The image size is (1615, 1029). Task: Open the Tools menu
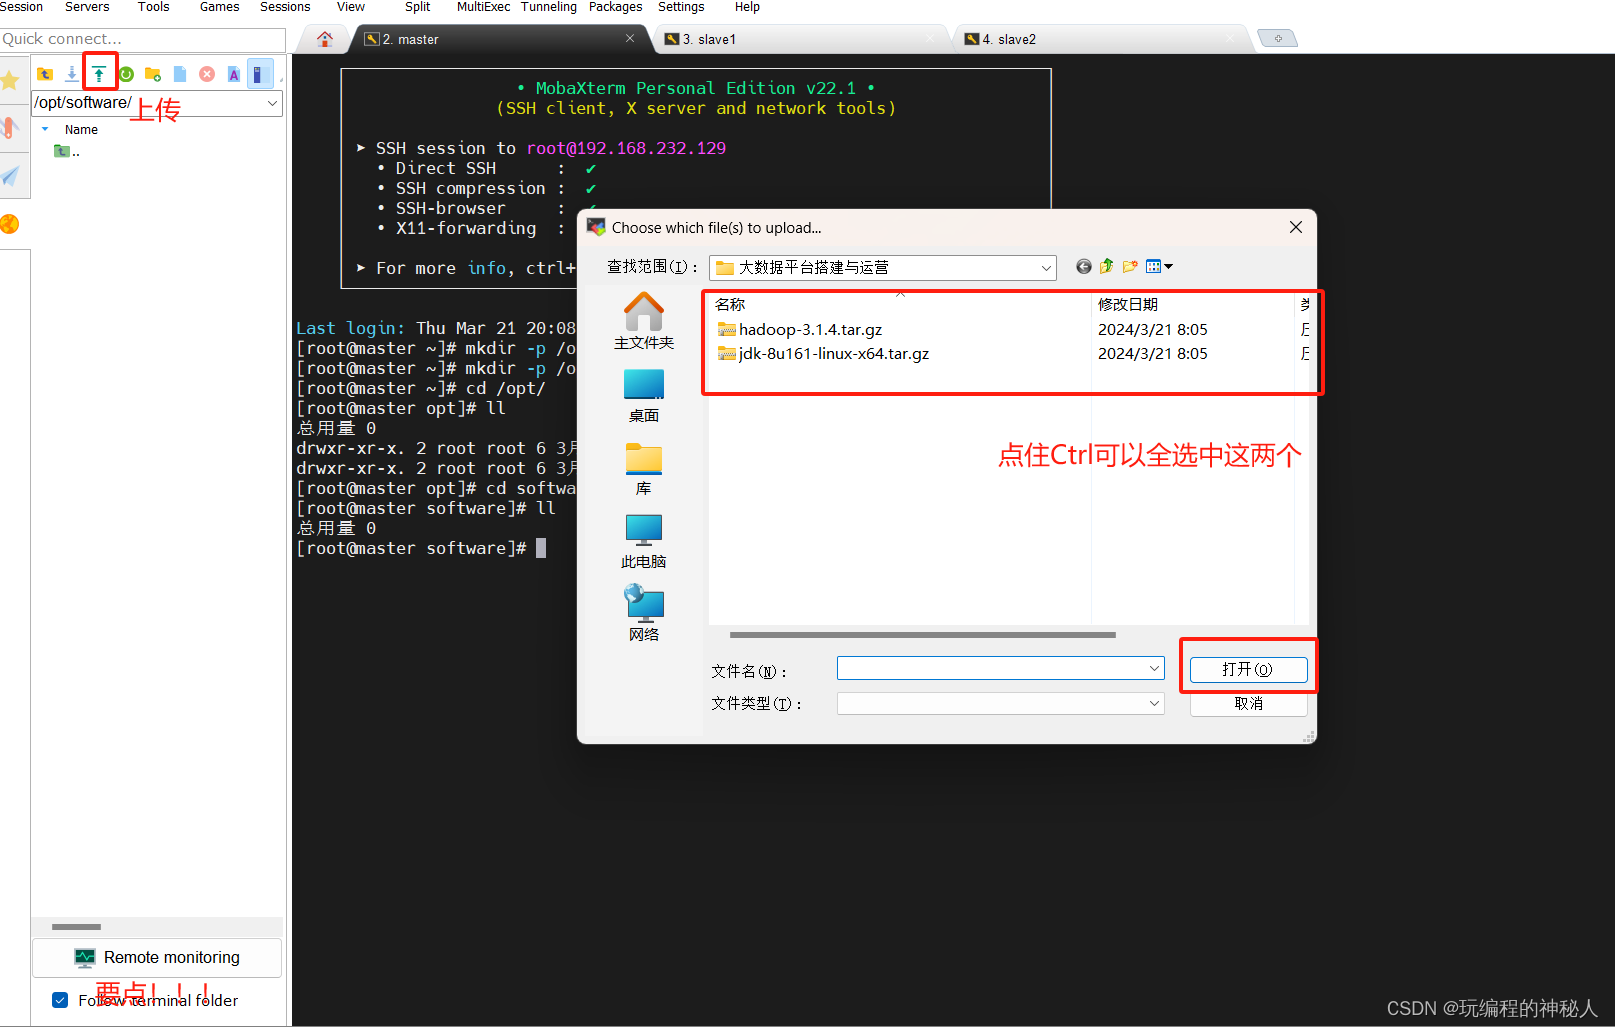click(153, 7)
